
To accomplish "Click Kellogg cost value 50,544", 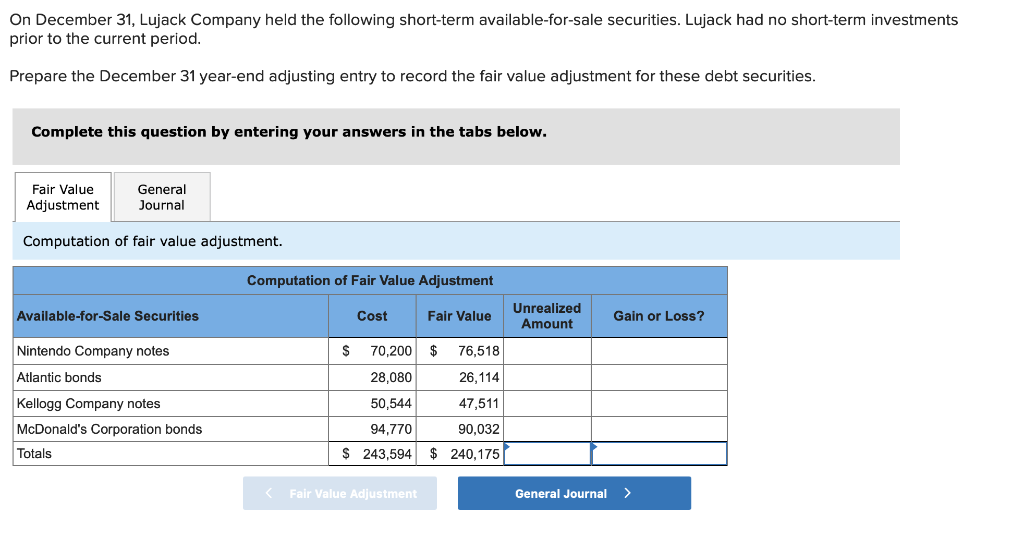I will 391,404.
